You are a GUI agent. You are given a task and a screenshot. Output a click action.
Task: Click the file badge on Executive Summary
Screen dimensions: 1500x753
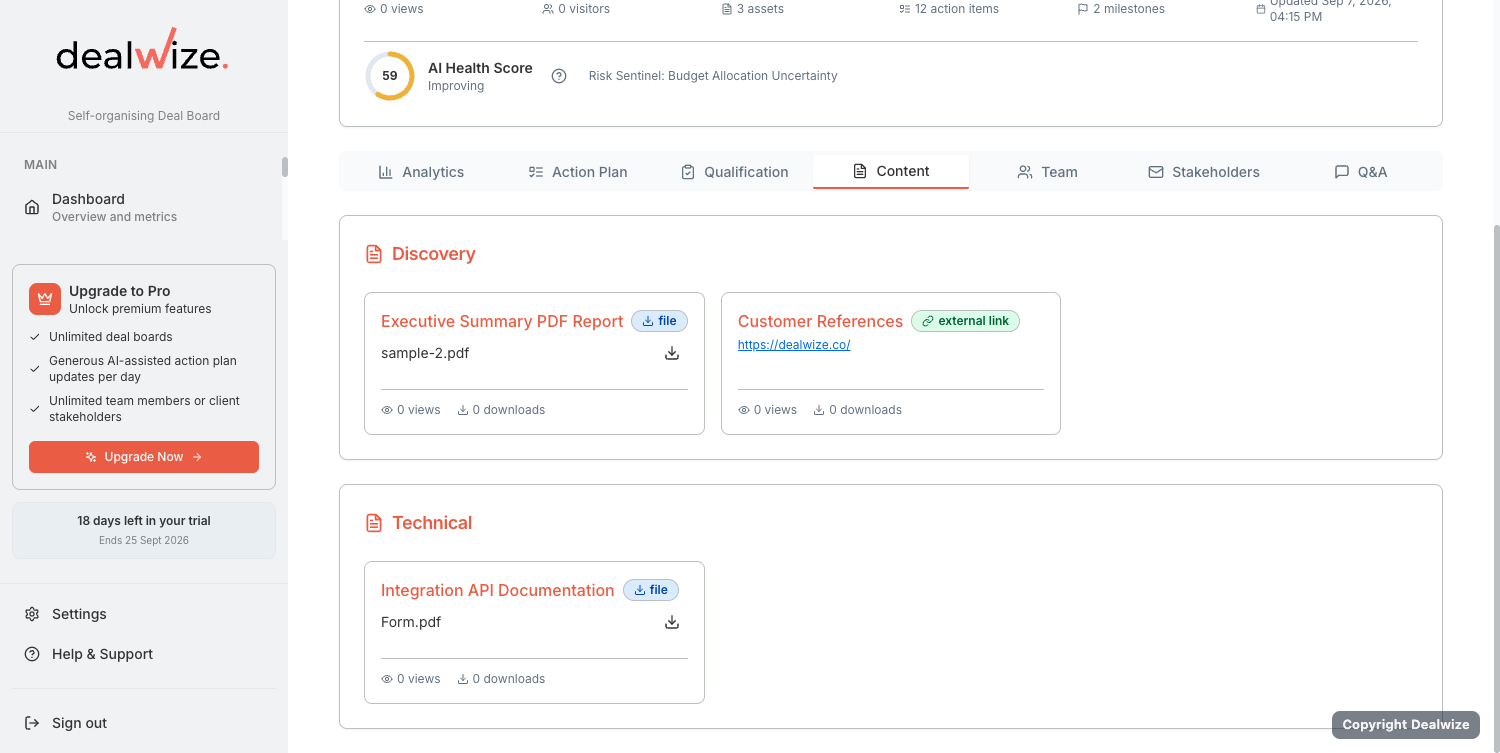tap(659, 321)
